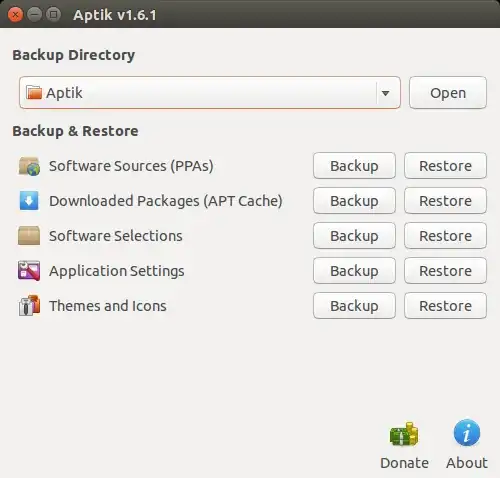Screen dimensions: 500x478
Task: Restore Software Selections
Action: pyautogui.click(x=445, y=236)
